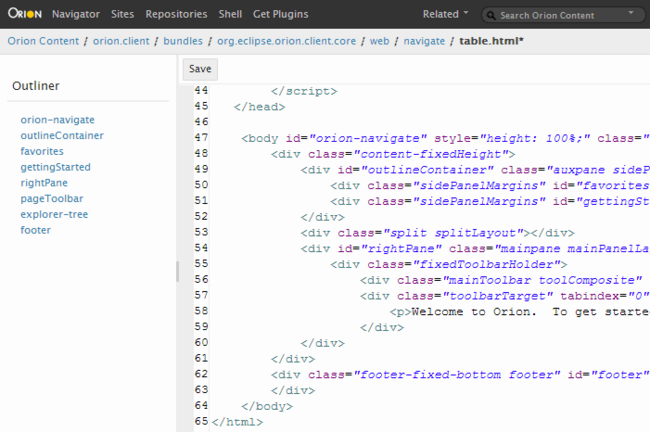Viewport: 650px width, 432px height.
Task: Click line number 47 in the gutter
Action: pos(201,137)
